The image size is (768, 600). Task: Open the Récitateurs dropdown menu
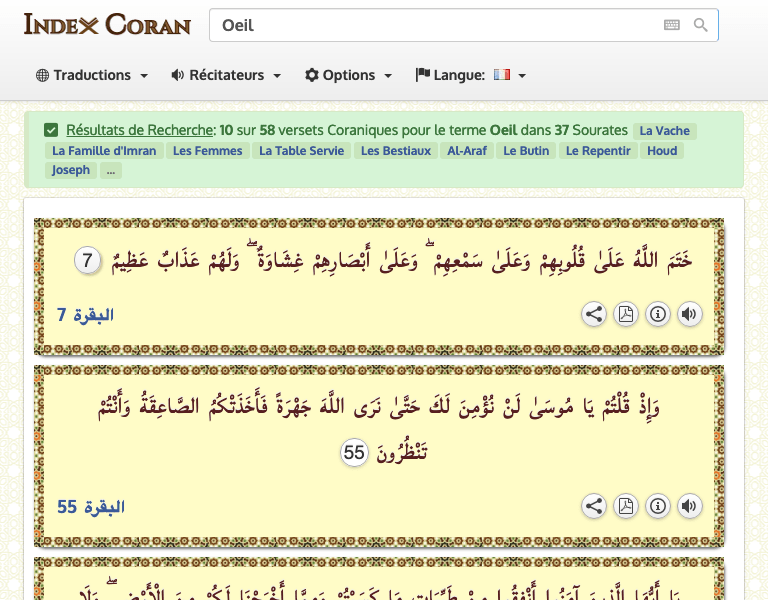click(226, 75)
